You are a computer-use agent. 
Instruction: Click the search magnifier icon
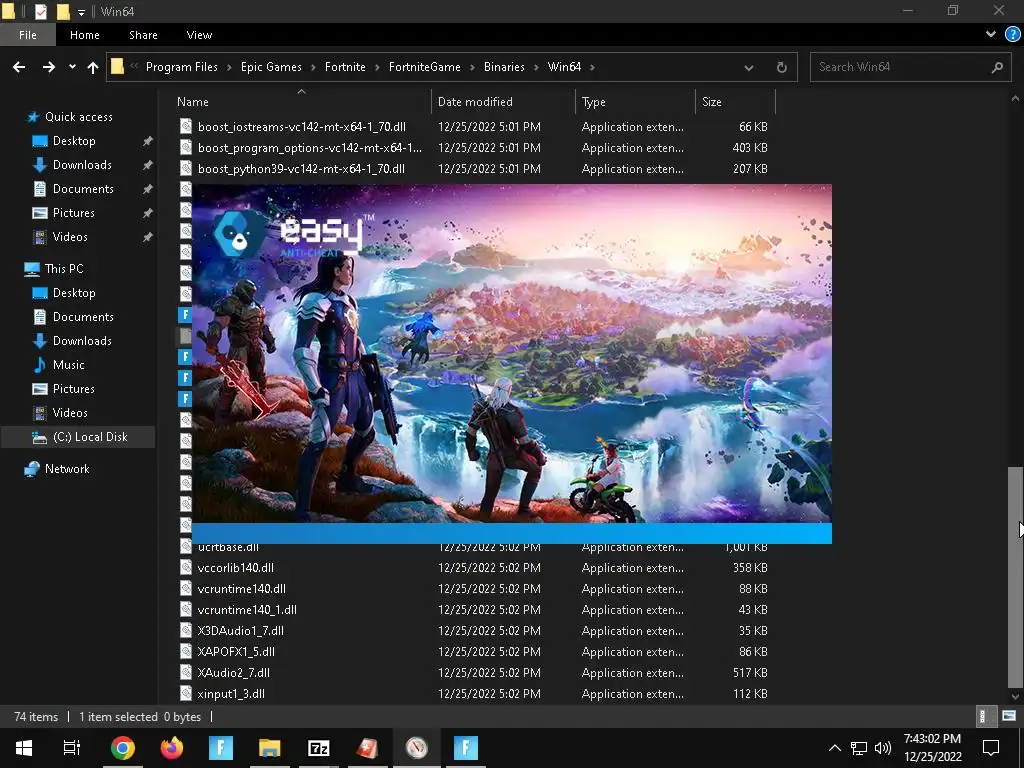tap(997, 67)
